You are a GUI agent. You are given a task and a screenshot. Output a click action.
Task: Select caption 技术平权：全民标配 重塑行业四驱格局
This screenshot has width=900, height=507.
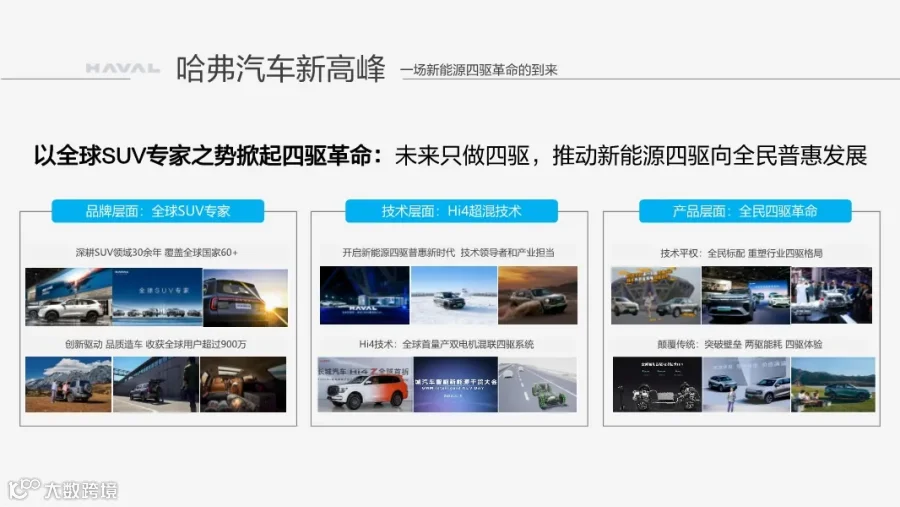coord(741,253)
